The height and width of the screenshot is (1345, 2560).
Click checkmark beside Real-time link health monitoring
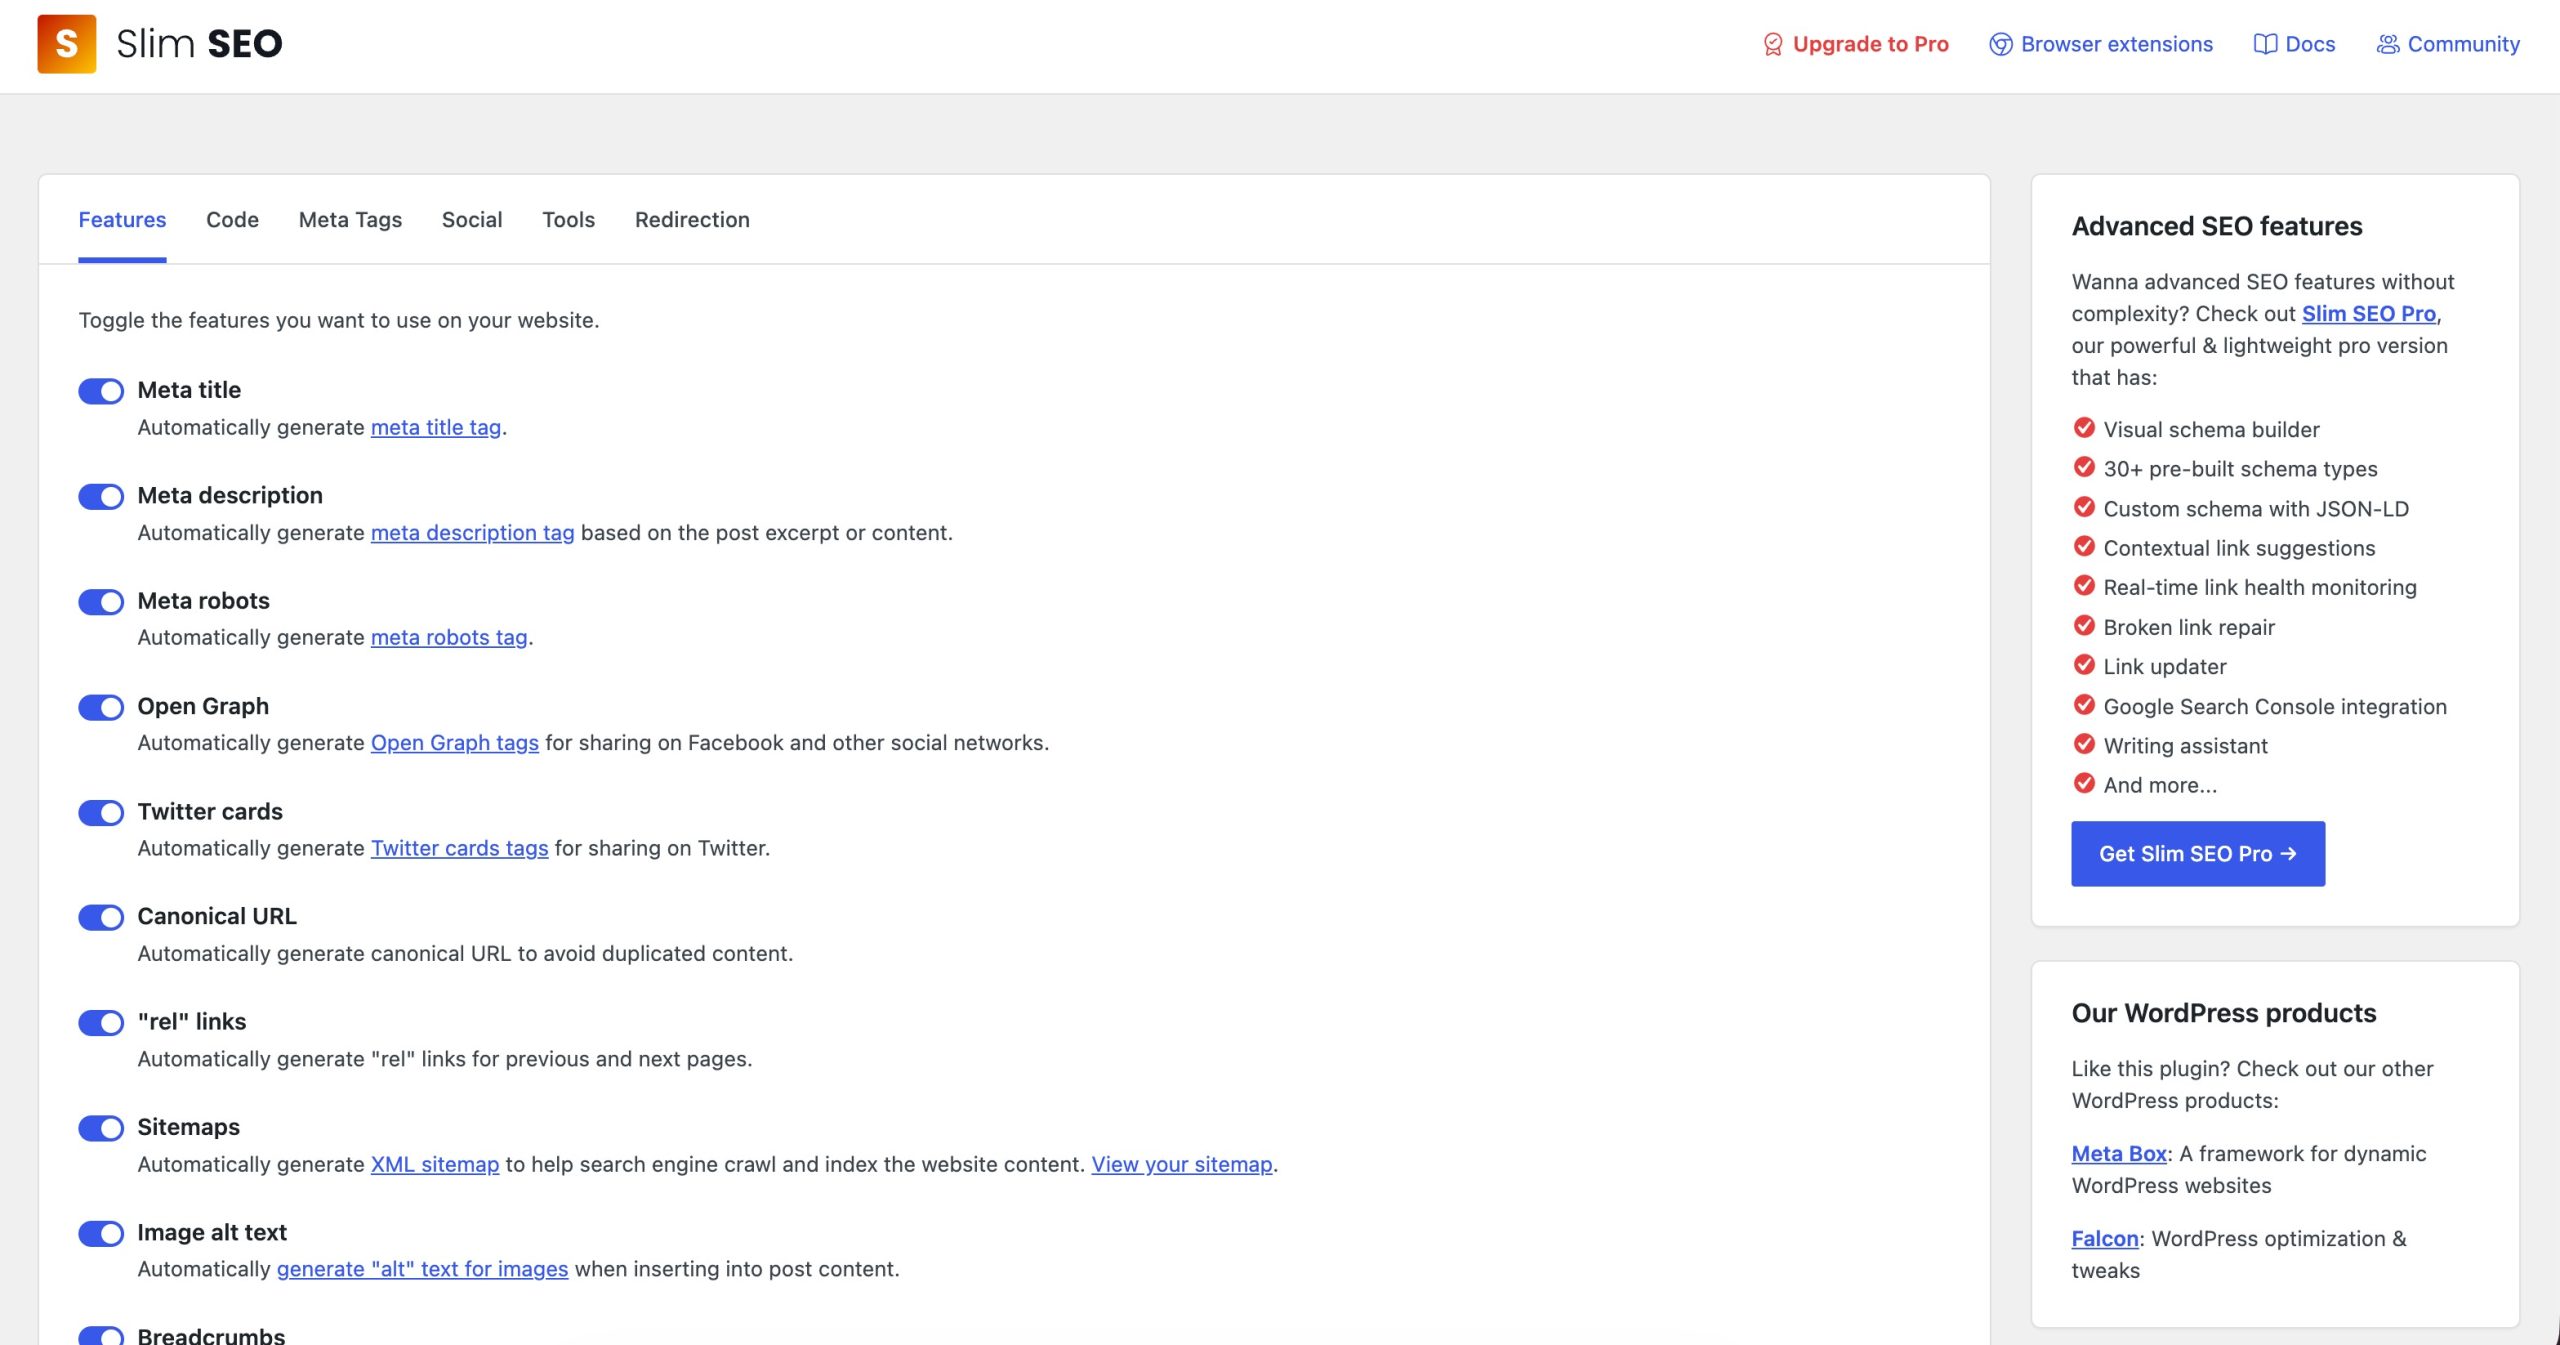[2084, 586]
